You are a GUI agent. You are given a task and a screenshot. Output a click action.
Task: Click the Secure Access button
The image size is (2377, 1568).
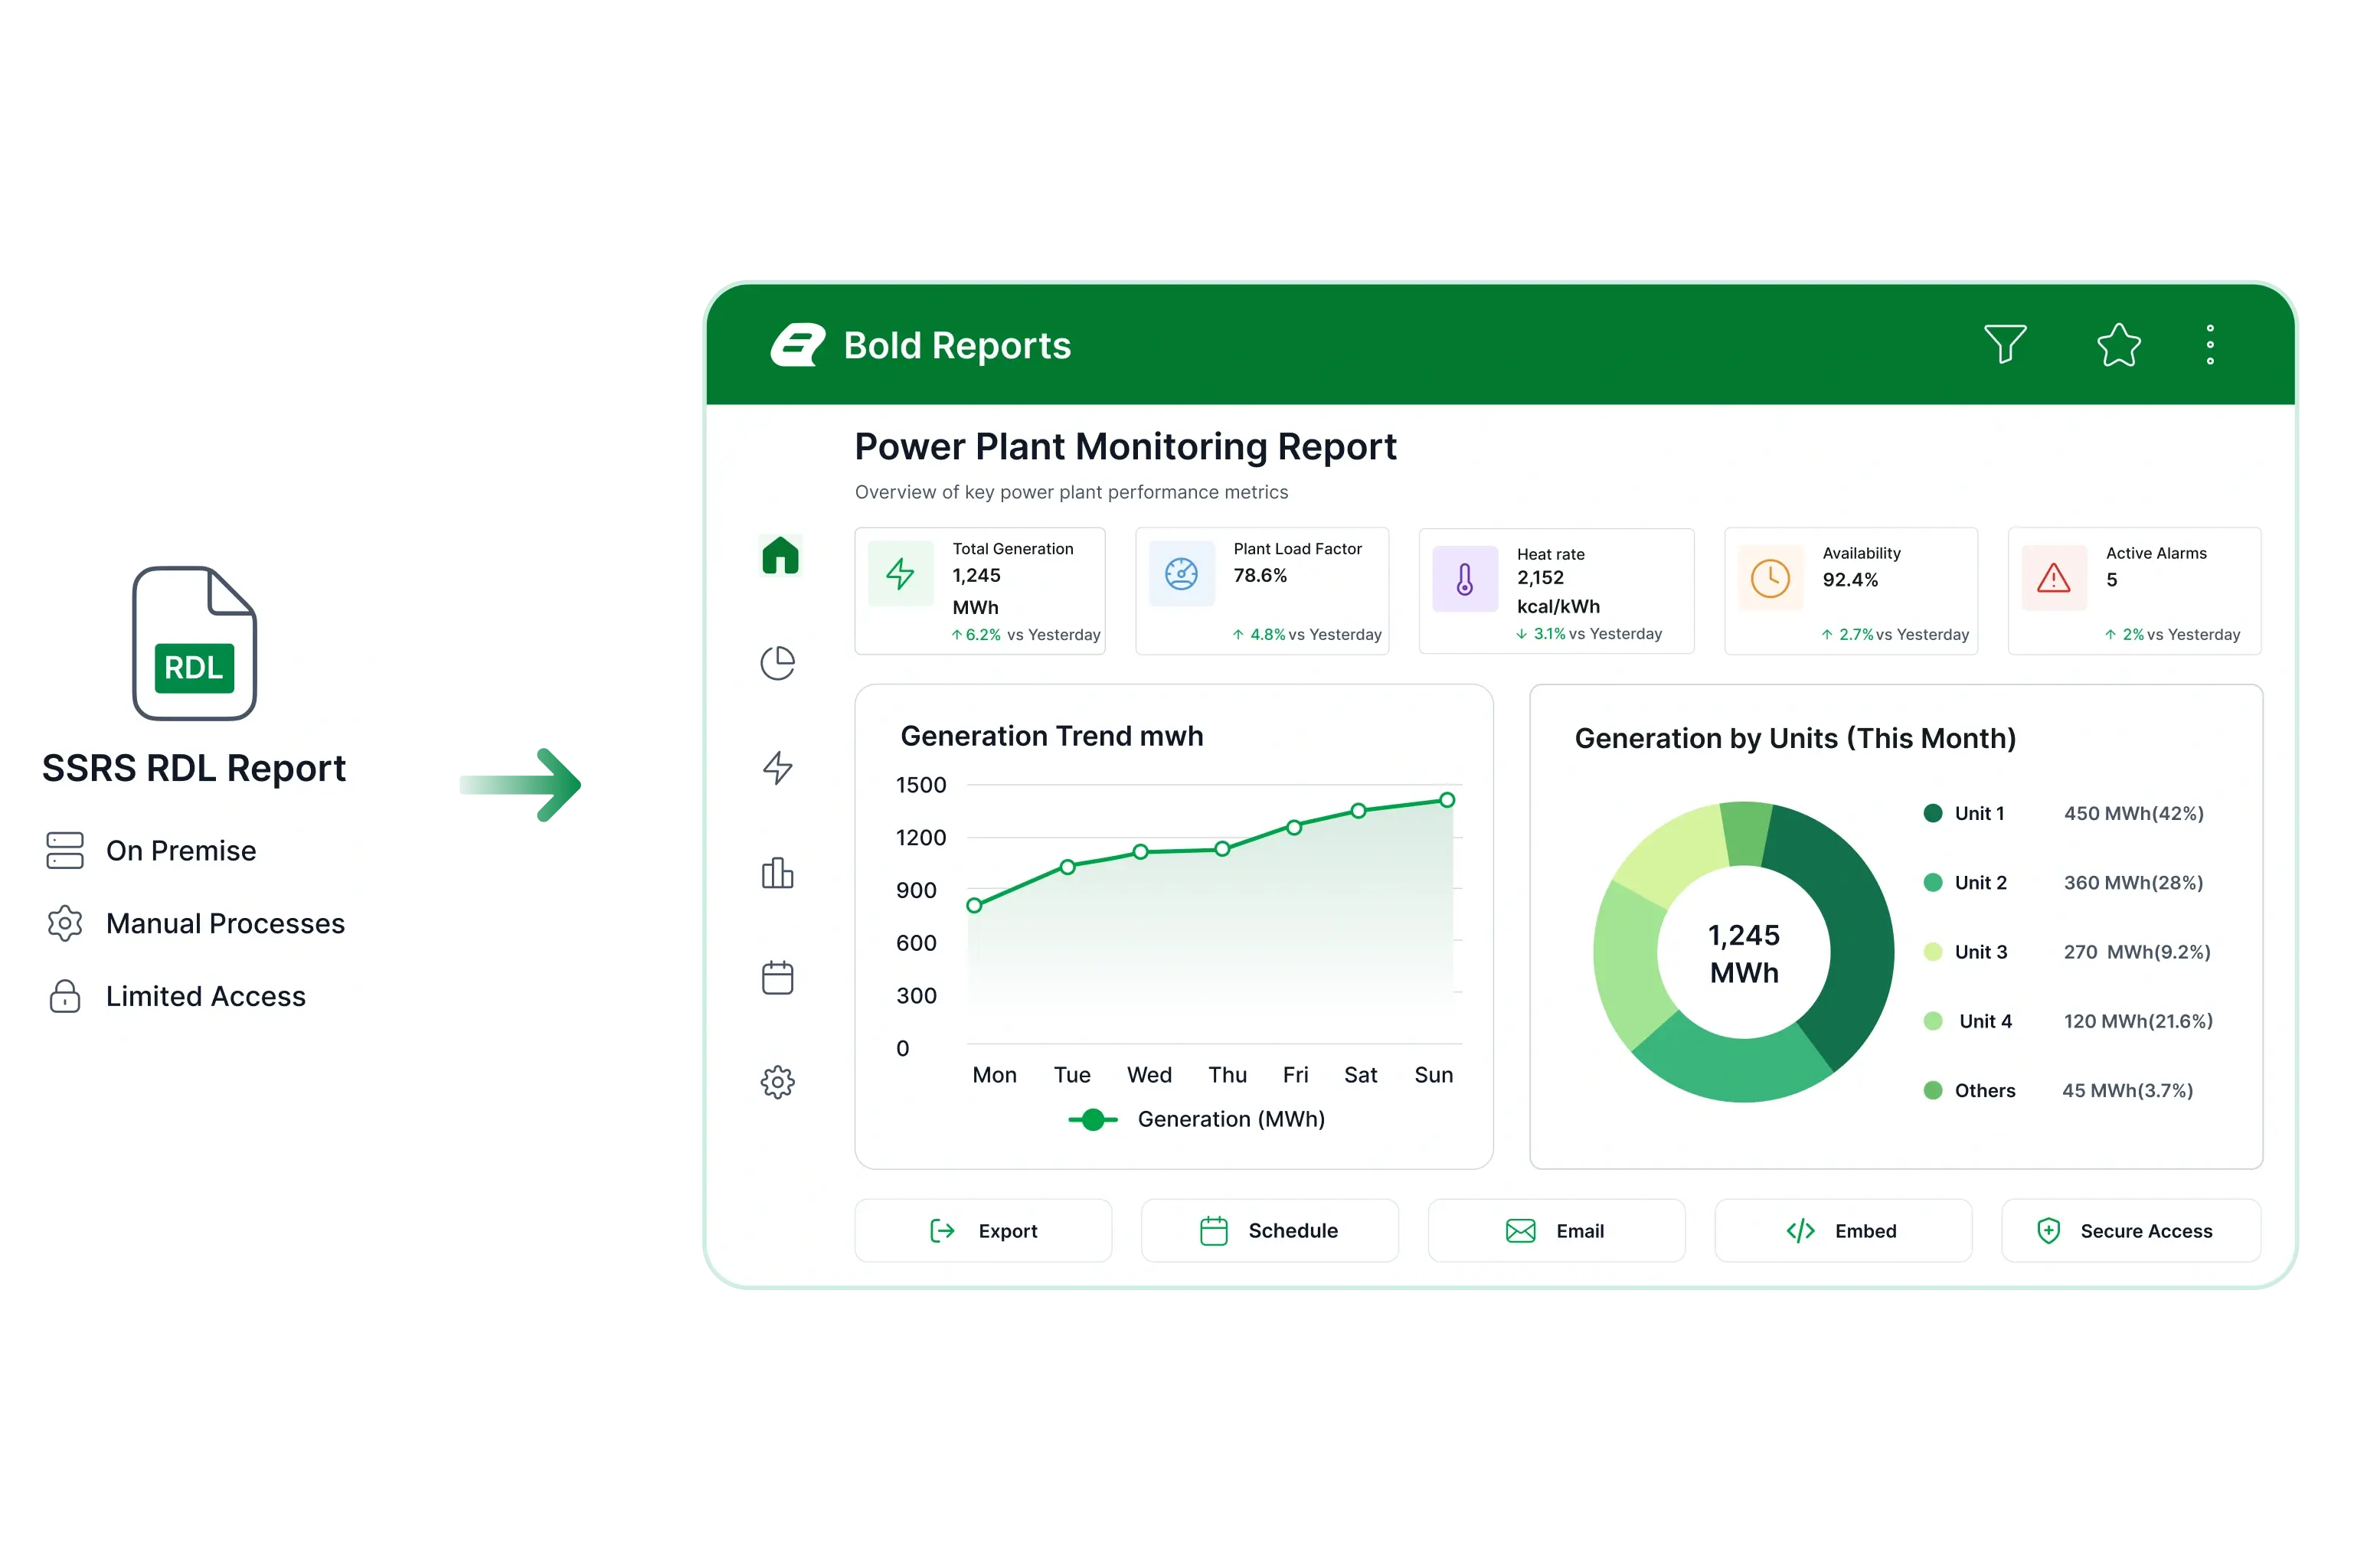tap(2130, 1230)
